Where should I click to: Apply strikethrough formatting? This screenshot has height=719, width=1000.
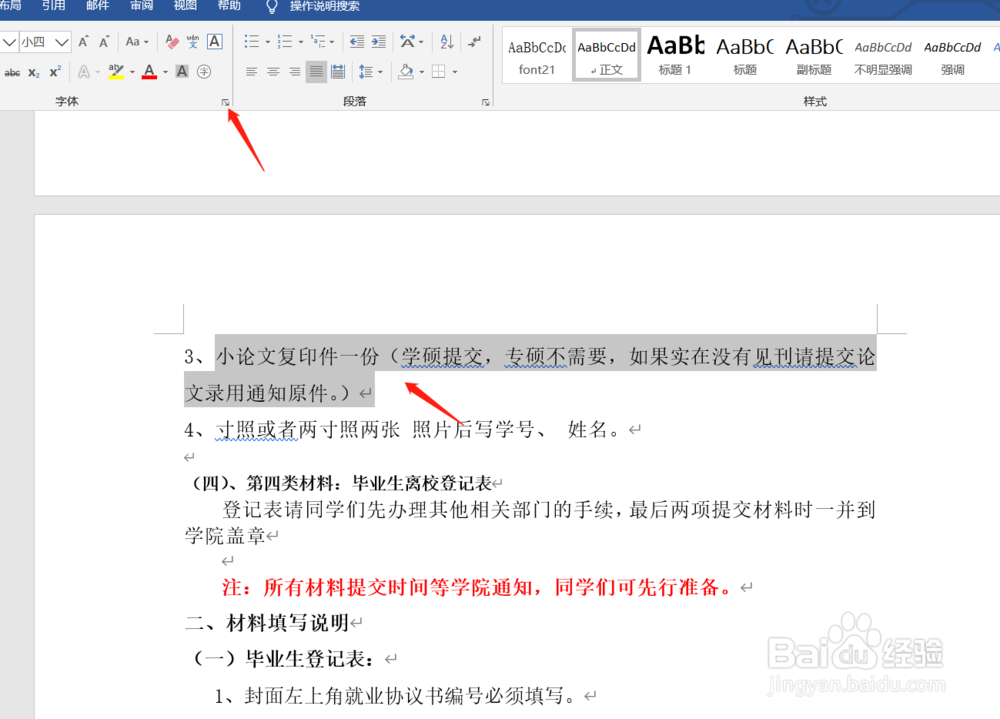click(x=12, y=72)
